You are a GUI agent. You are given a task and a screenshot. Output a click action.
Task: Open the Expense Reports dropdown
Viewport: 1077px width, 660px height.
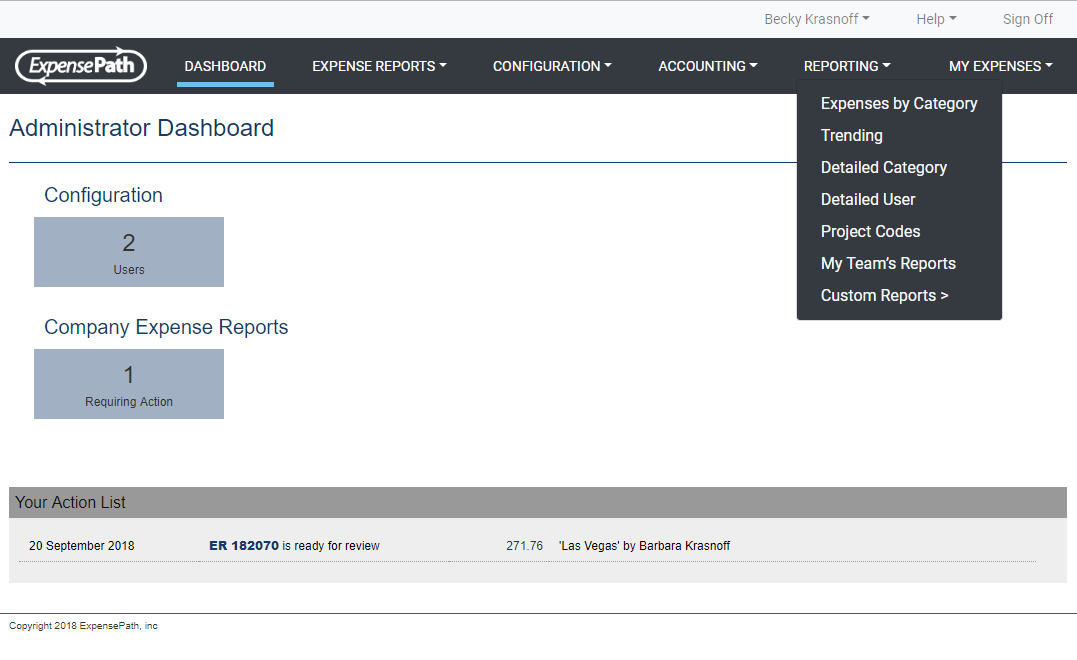pos(379,65)
